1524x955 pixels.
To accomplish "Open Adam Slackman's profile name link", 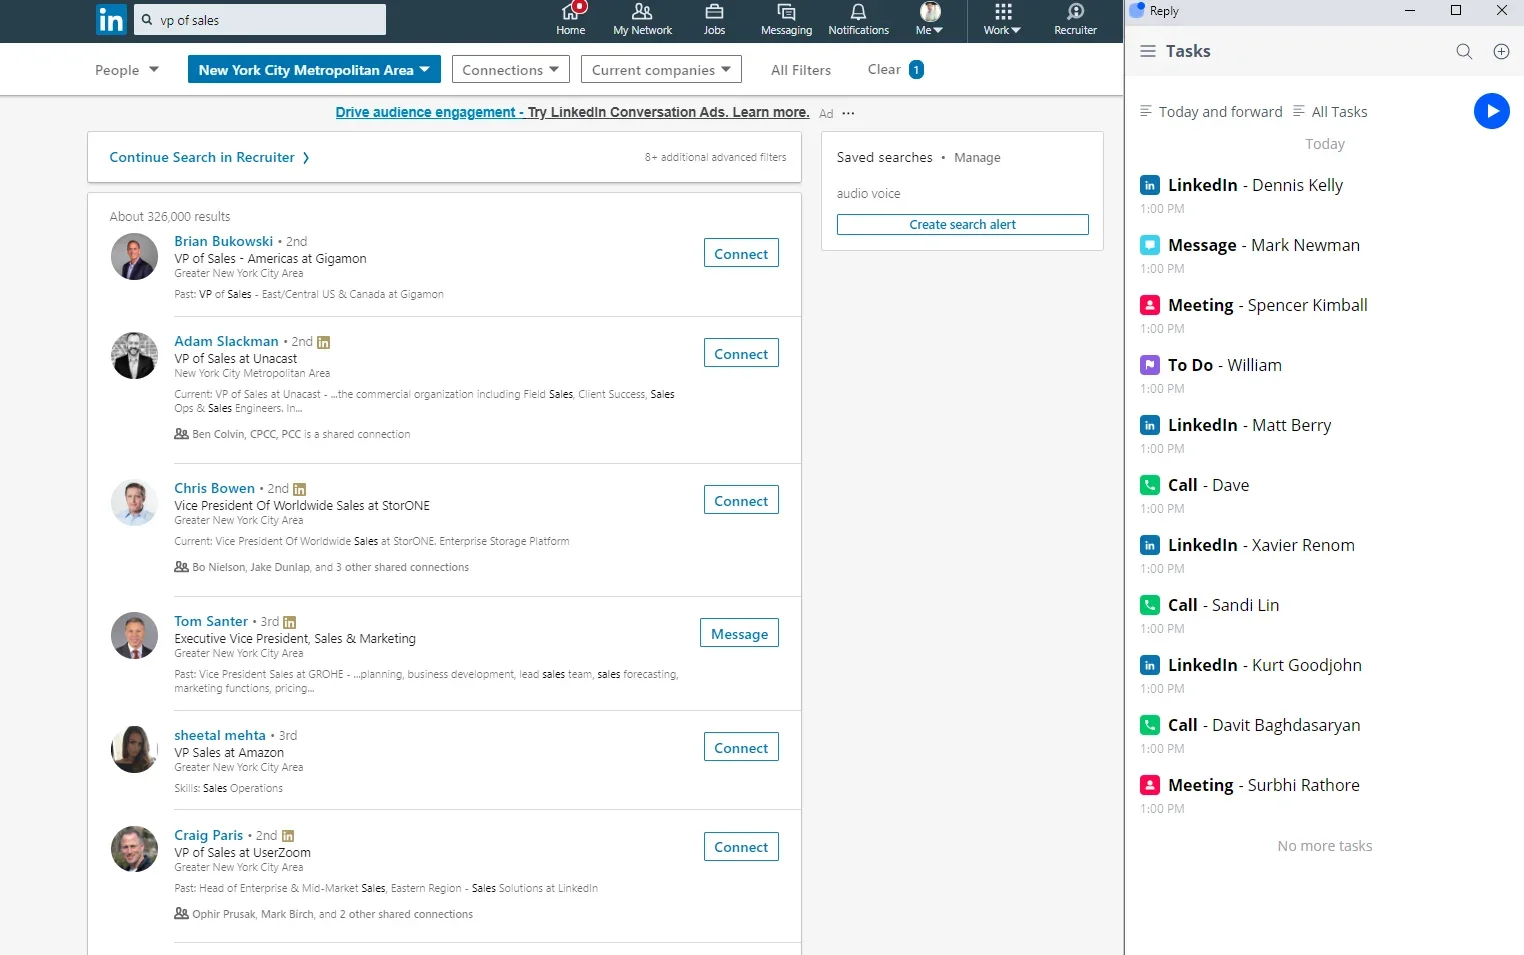I will click(226, 341).
